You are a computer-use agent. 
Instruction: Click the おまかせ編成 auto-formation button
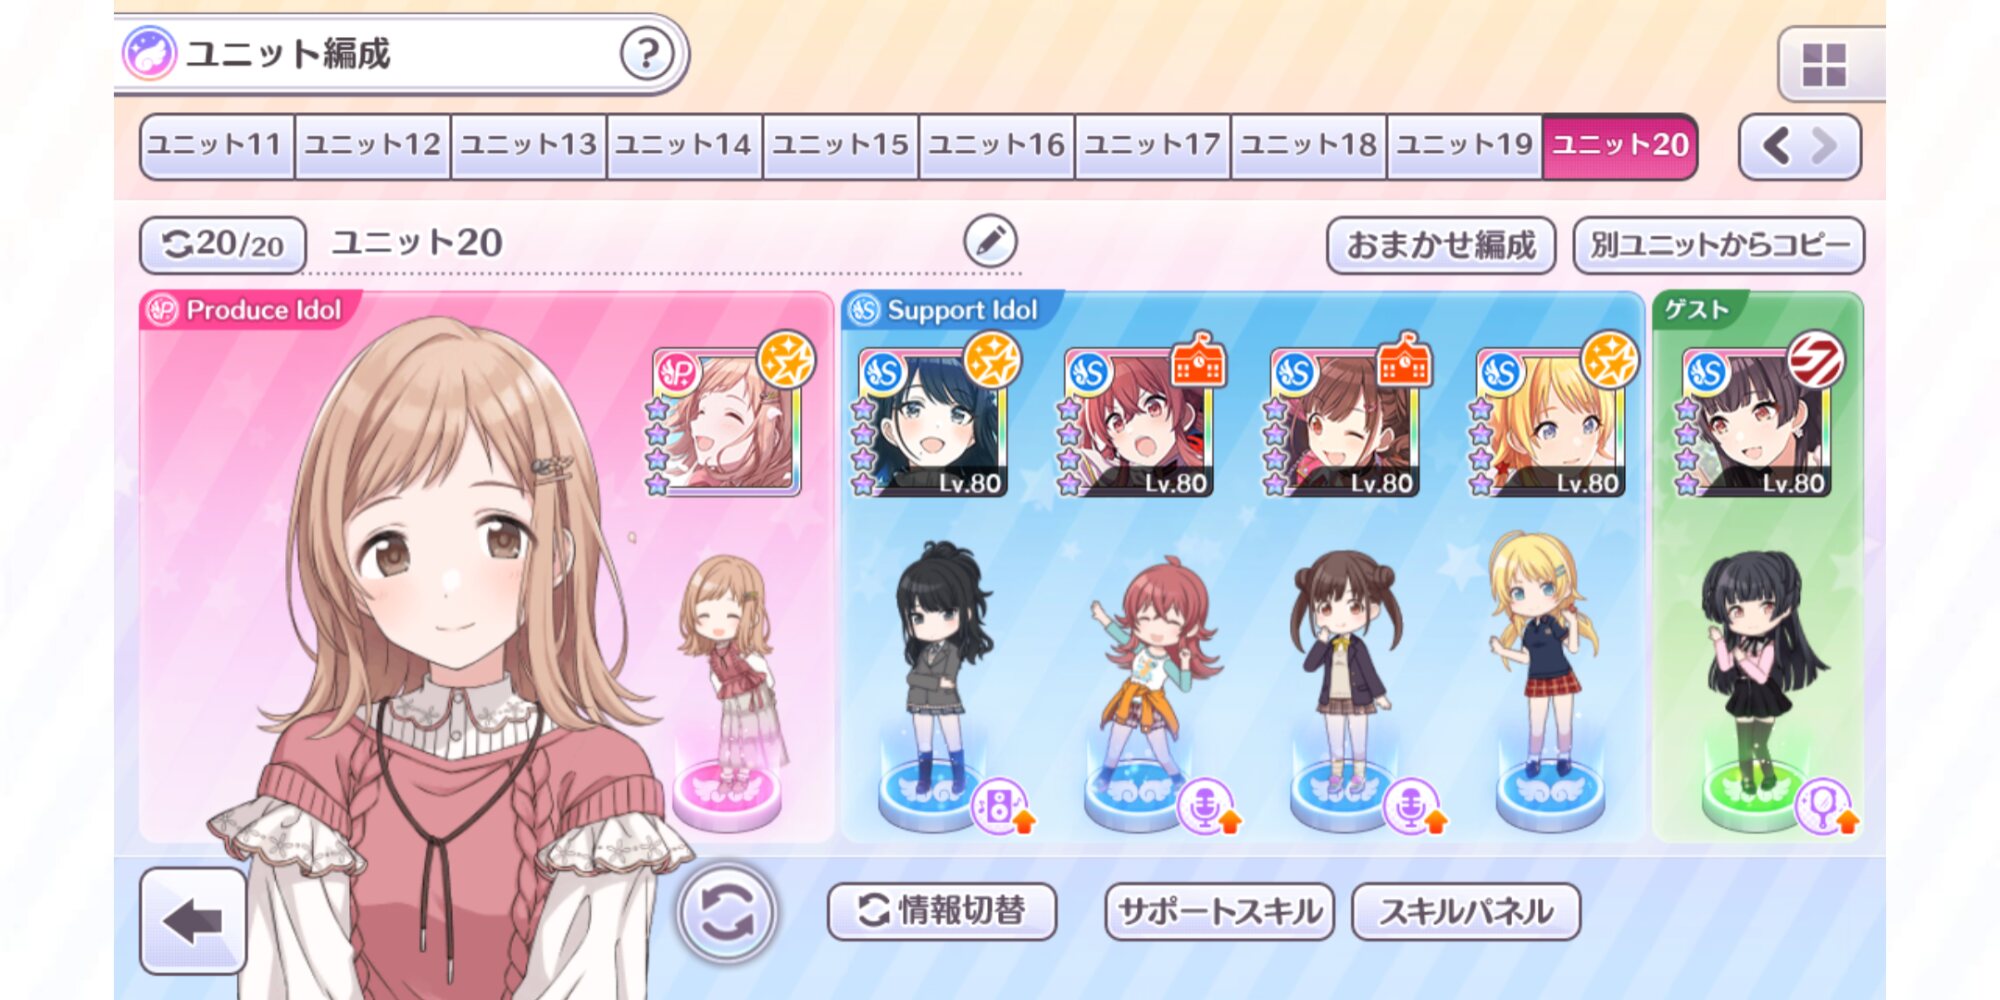(1441, 245)
